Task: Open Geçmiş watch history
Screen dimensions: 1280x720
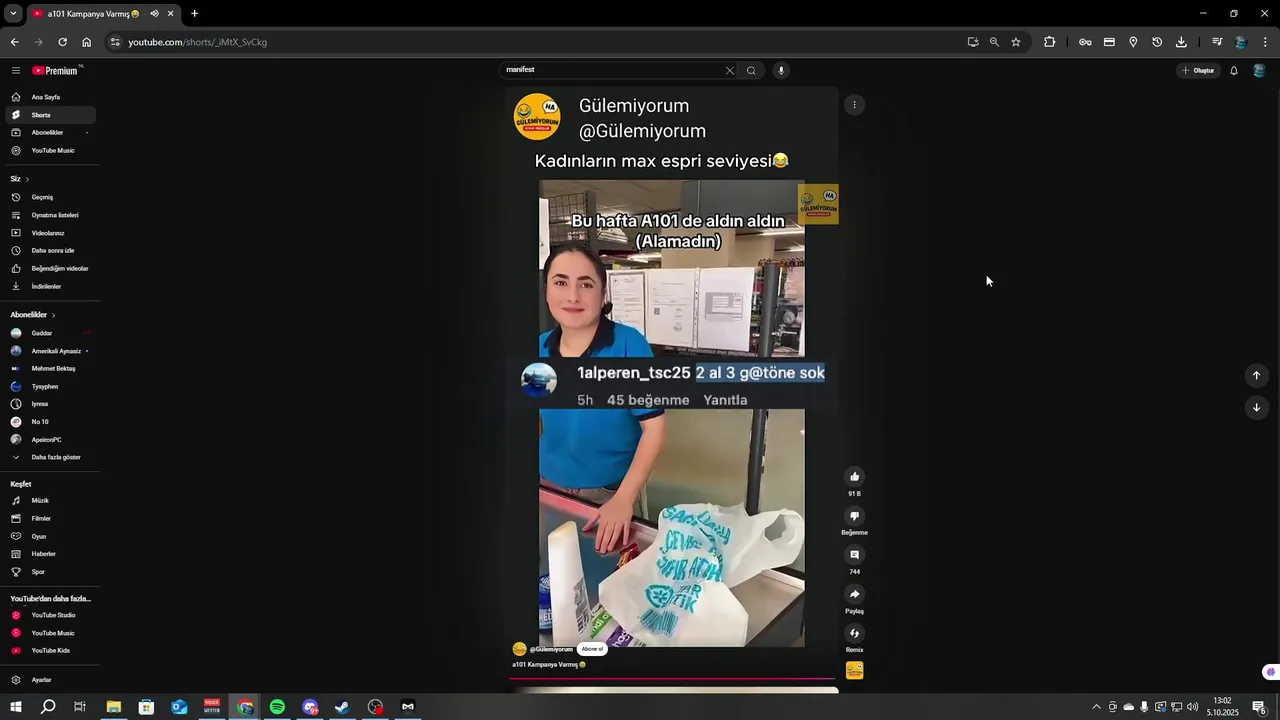Action: tap(48, 197)
